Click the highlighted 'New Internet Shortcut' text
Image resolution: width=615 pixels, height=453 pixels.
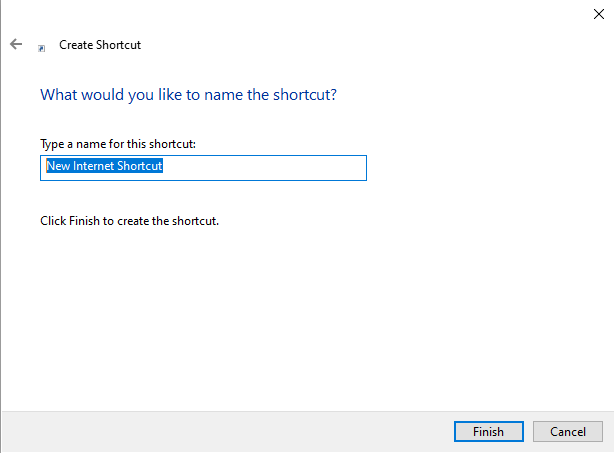pos(104,167)
